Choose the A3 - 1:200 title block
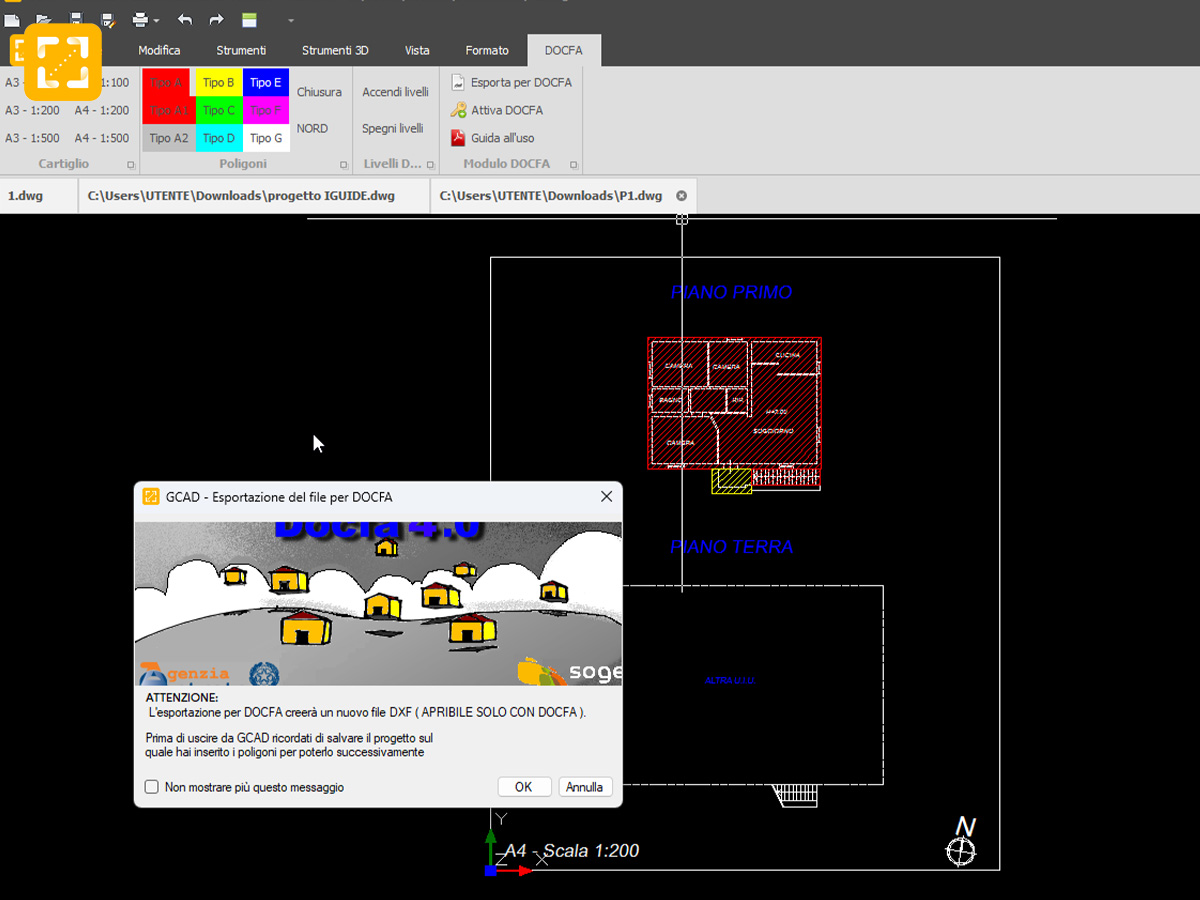 click(32, 111)
